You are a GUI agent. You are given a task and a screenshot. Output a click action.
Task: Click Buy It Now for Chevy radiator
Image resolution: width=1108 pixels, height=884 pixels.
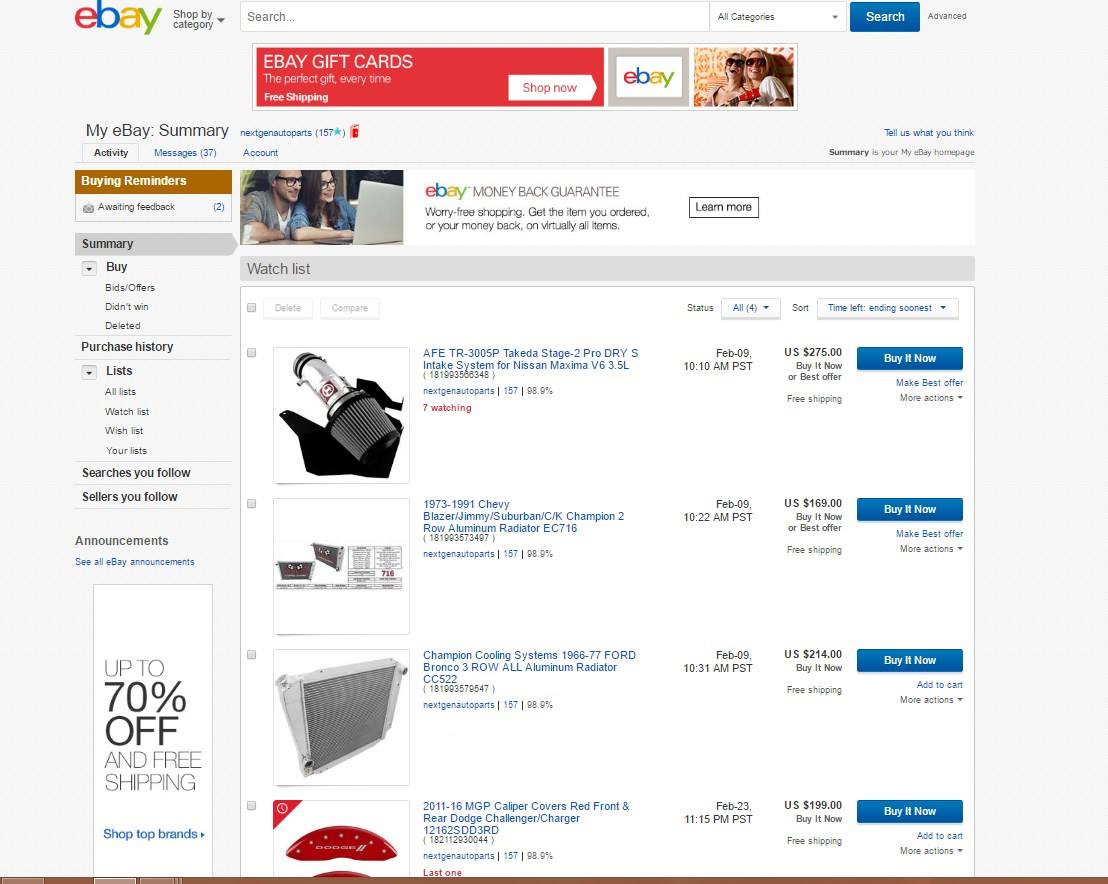[x=909, y=509]
